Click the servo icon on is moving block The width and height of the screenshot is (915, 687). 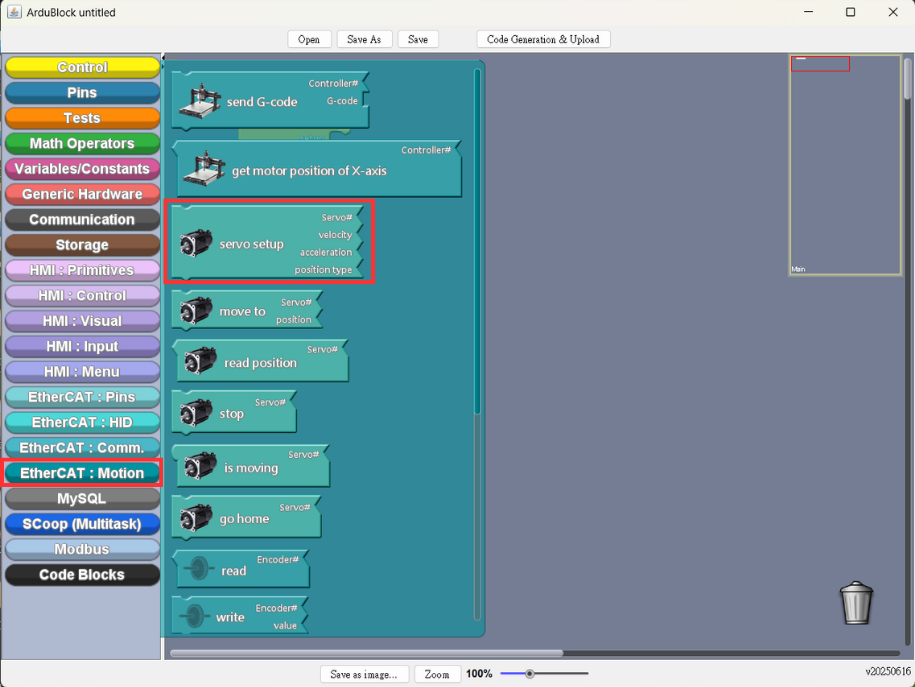[201, 466]
